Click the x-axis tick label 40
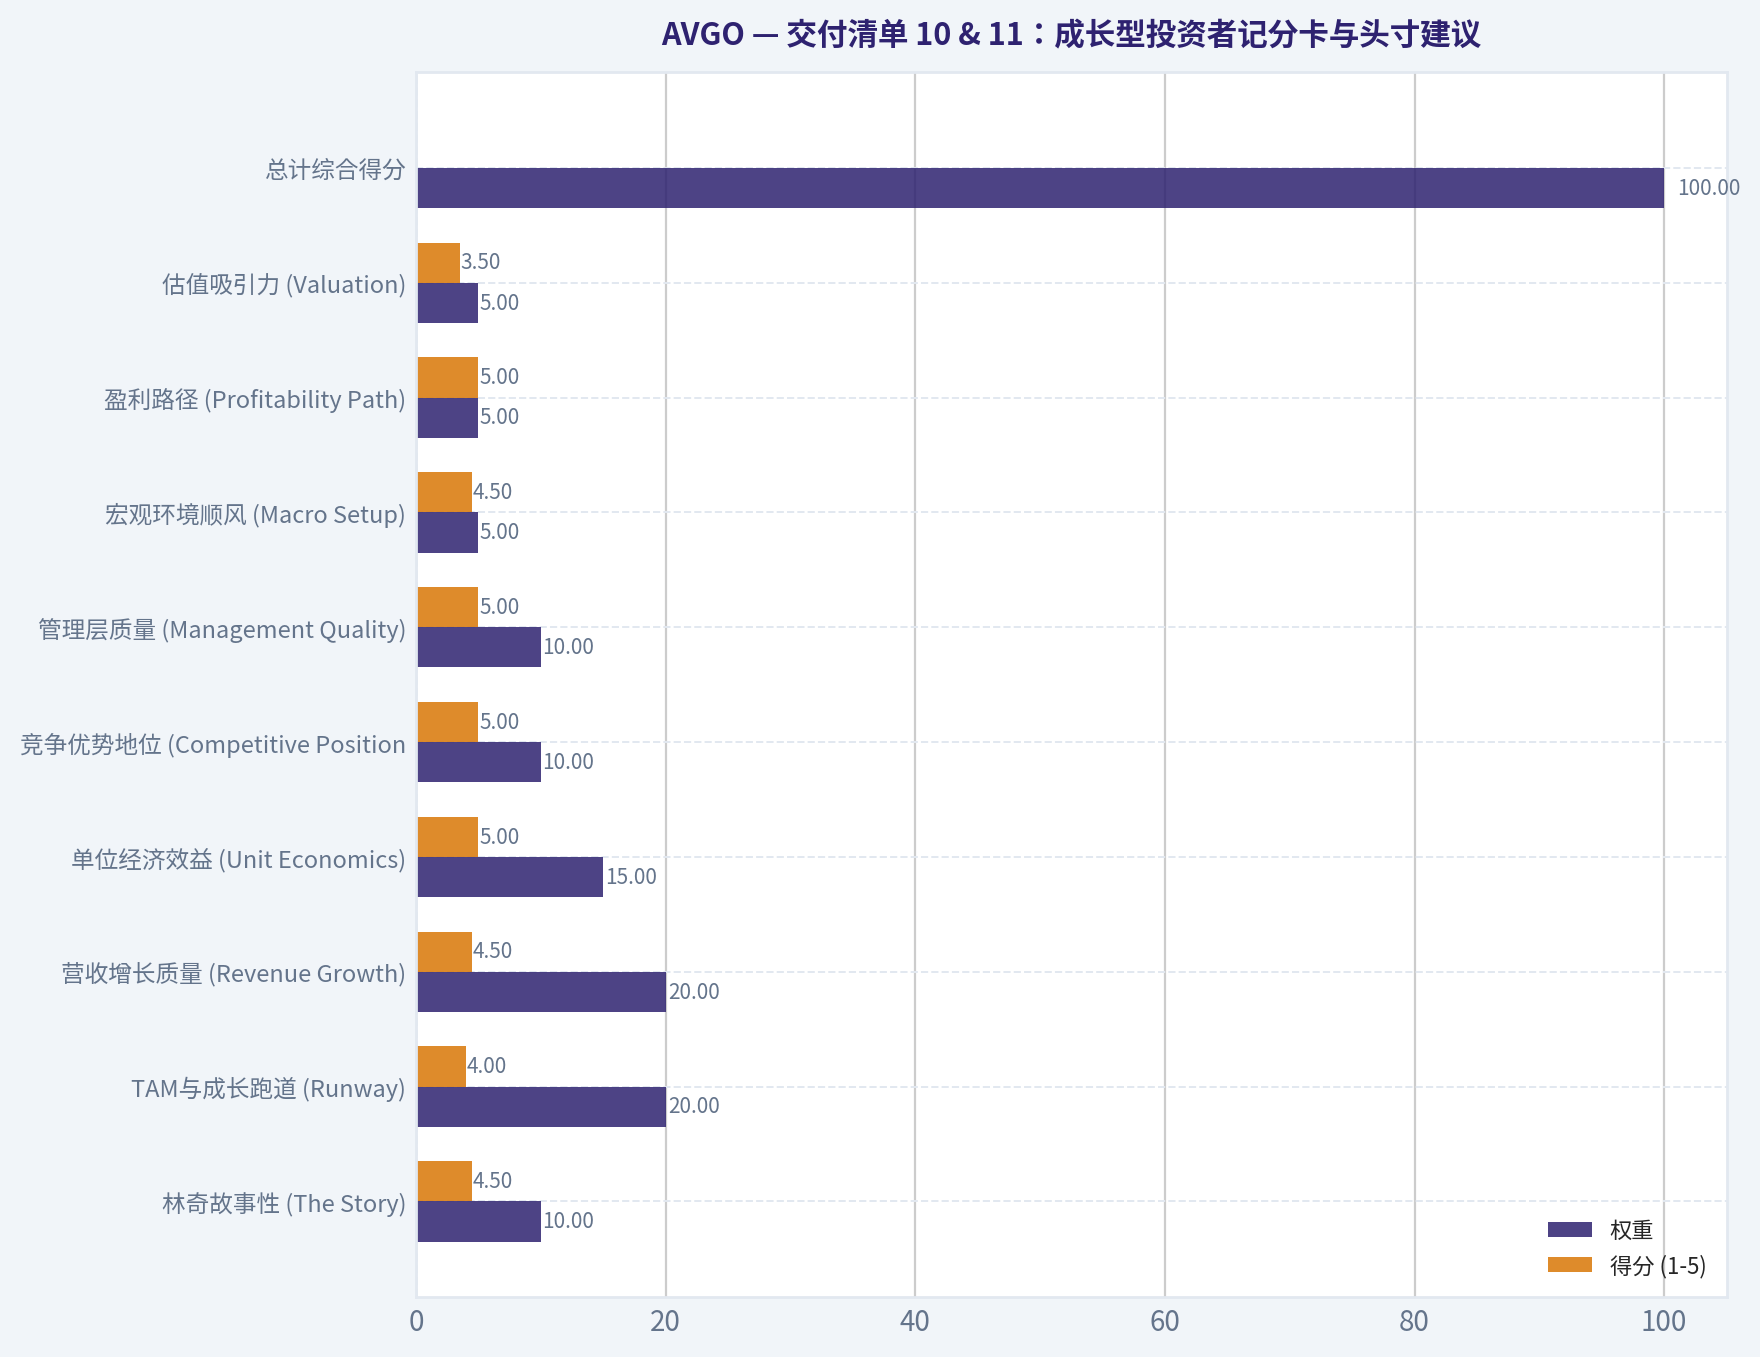The height and width of the screenshot is (1357, 1760). pos(914,1321)
